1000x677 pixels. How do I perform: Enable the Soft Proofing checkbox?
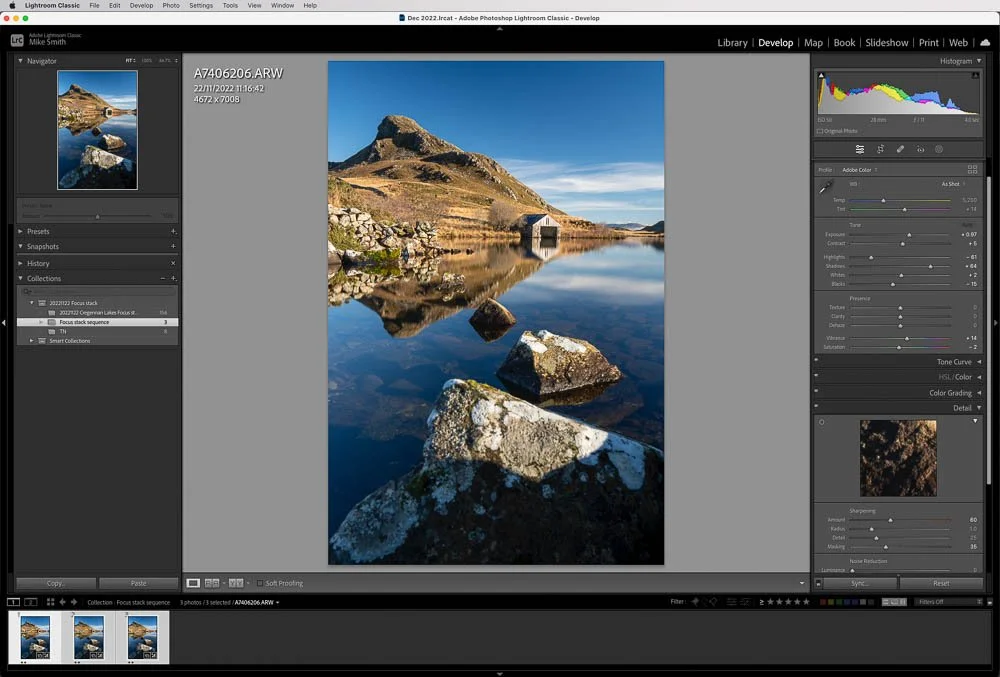point(260,583)
